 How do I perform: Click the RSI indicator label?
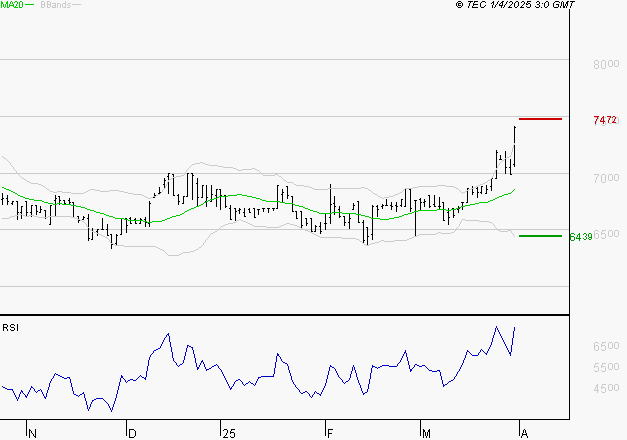tap(10, 328)
